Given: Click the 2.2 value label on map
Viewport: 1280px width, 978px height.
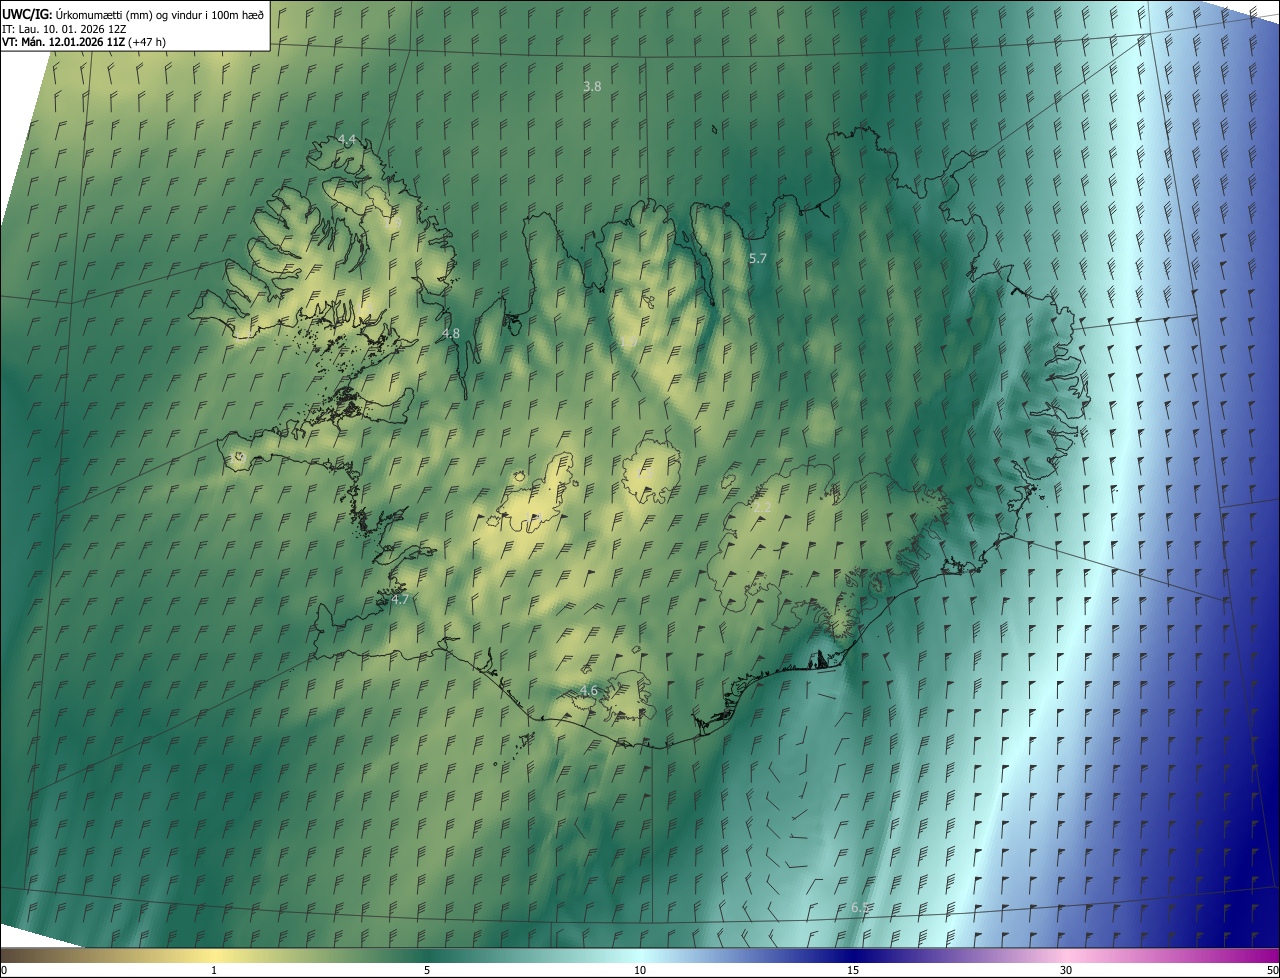Looking at the screenshot, I should (762, 508).
